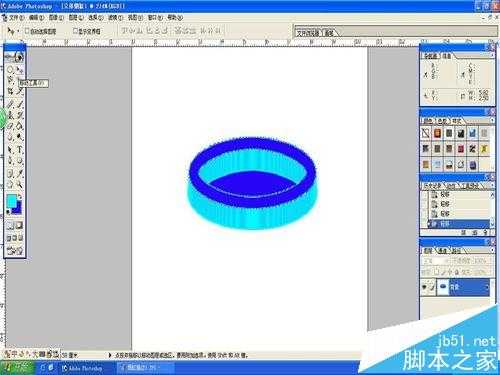The height and width of the screenshot is (375, 500).
Task: Select the Dodge tool
Action: click(x=20, y=137)
